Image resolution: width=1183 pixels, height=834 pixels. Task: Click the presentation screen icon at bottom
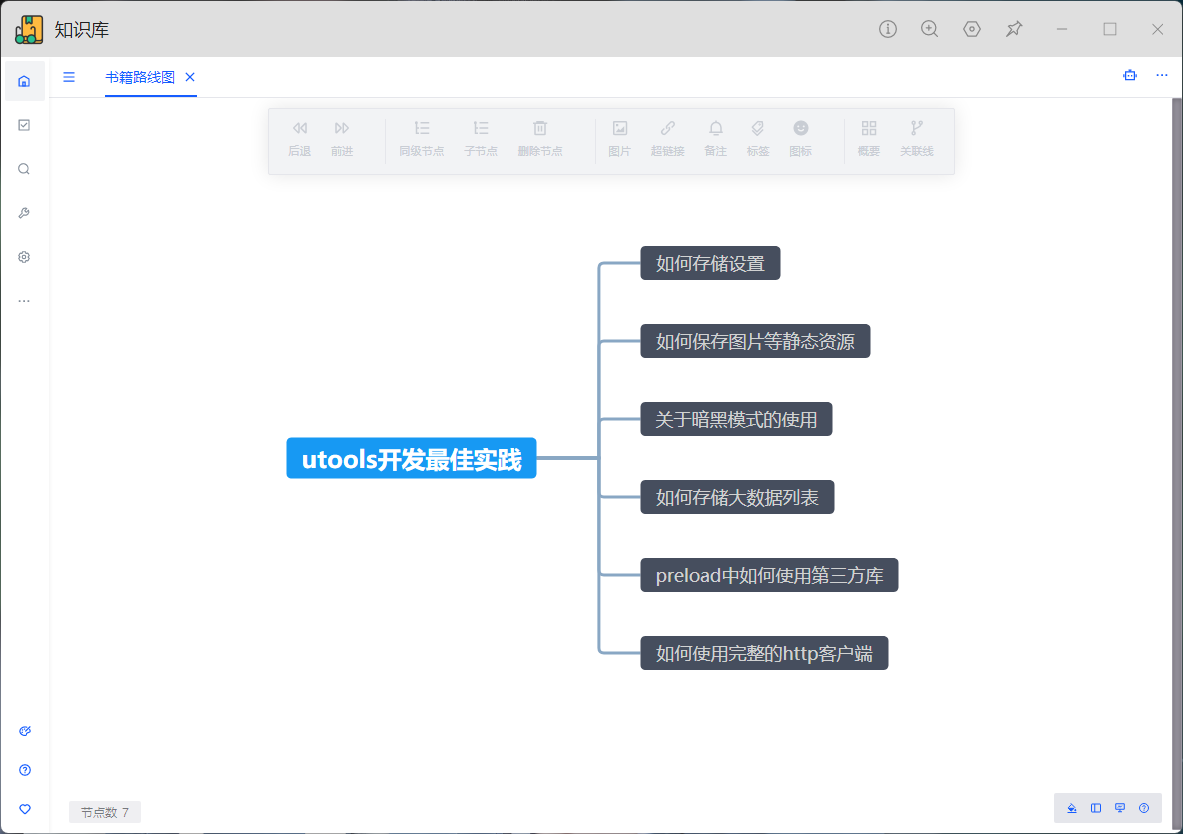pos(1120,808)
